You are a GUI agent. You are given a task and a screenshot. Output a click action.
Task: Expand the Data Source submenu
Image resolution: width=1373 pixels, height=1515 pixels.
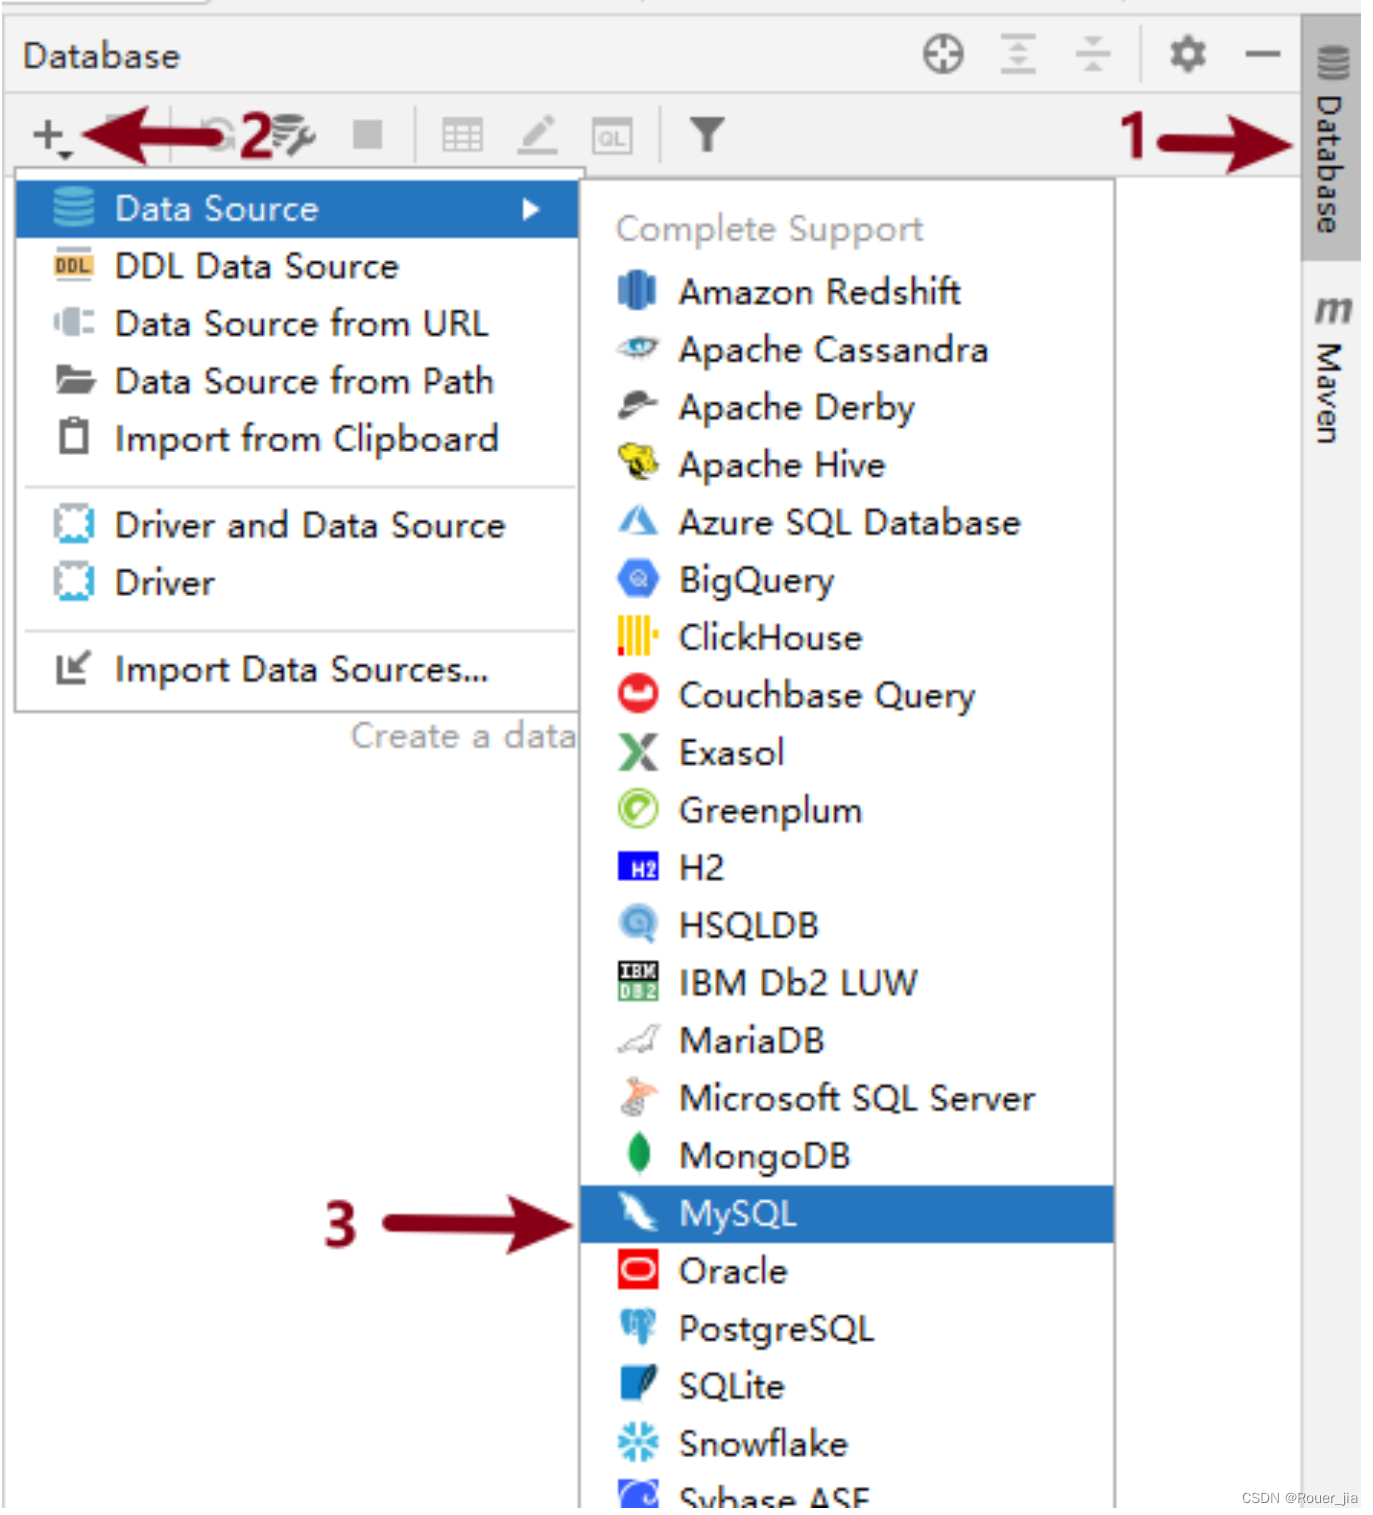pyautogui.click(x=297, y=208)
